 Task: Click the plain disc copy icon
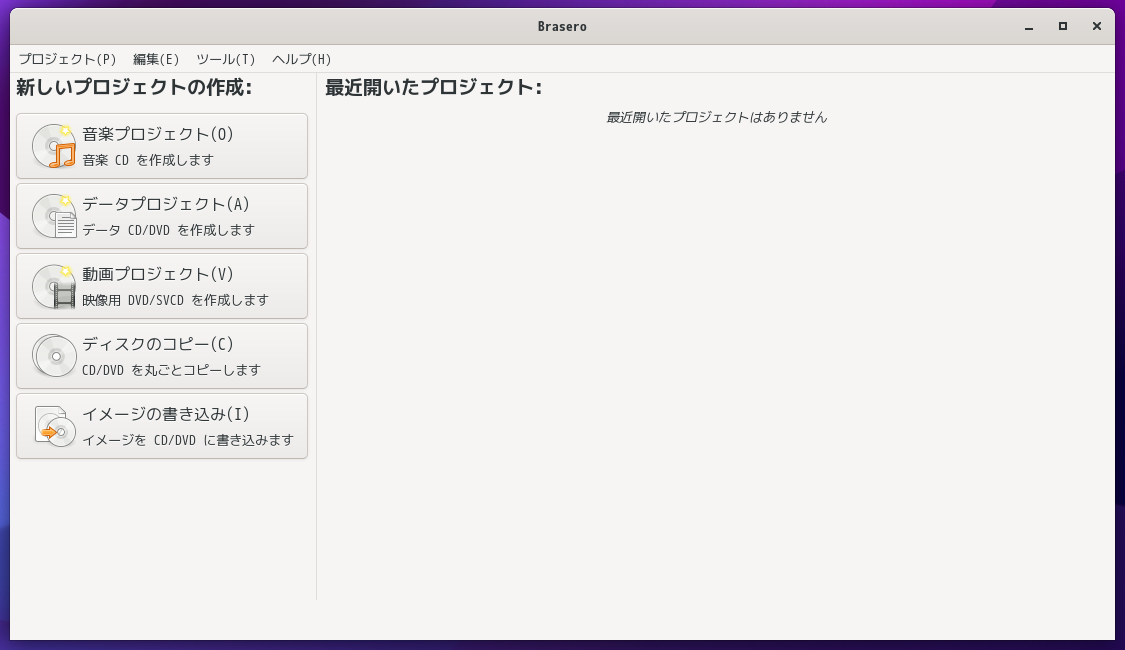[54, 356]
